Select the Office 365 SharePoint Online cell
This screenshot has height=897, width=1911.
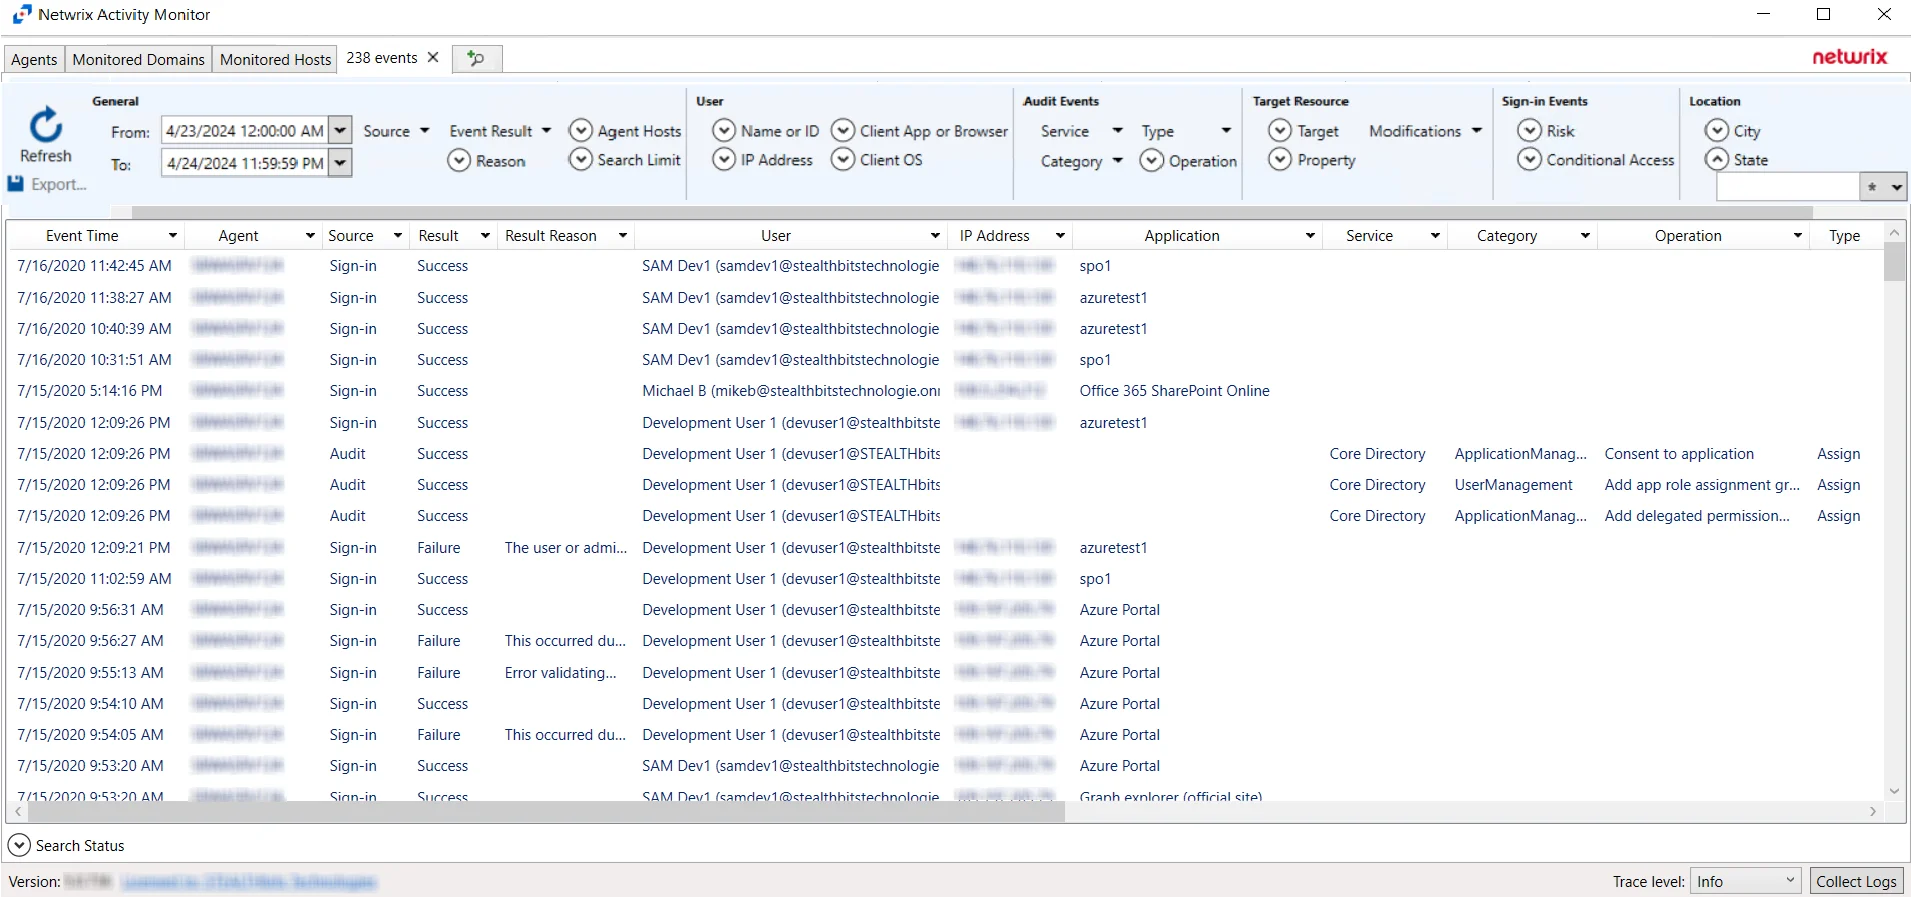click(x=1174, y=391)
